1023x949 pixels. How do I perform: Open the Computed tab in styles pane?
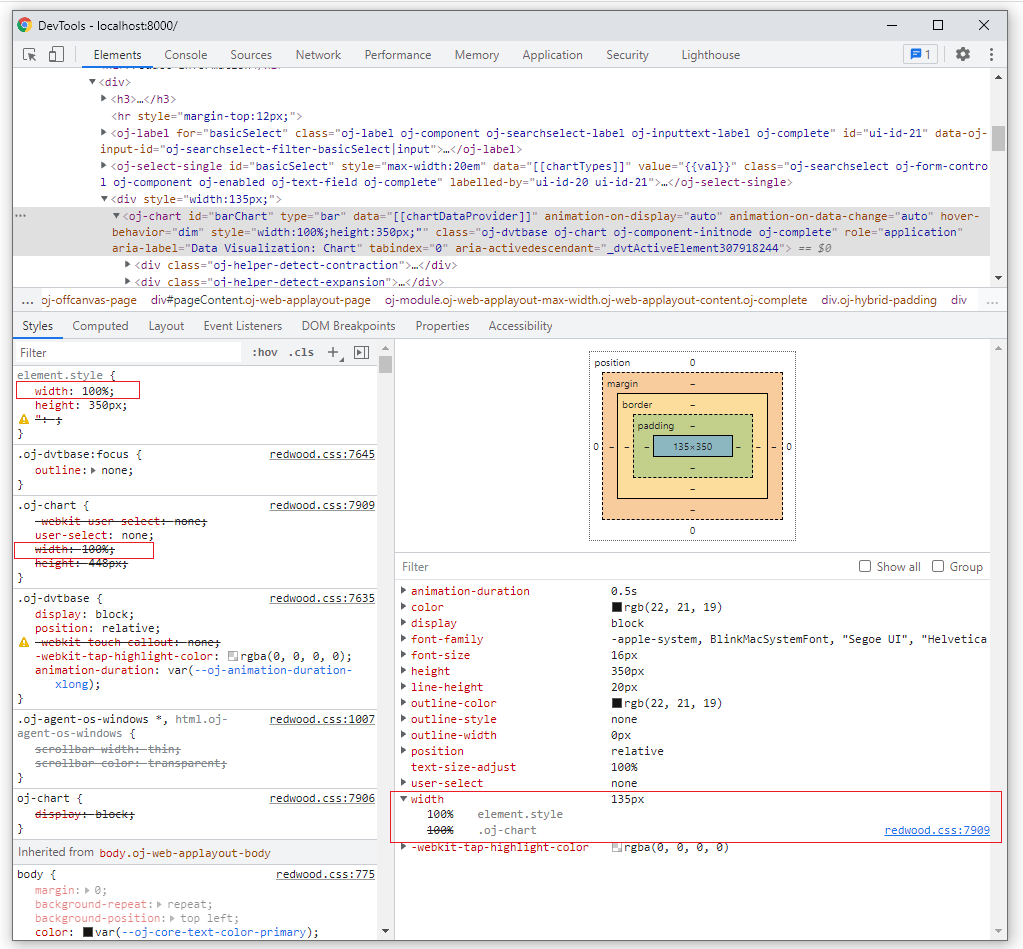tap(100, 326)
